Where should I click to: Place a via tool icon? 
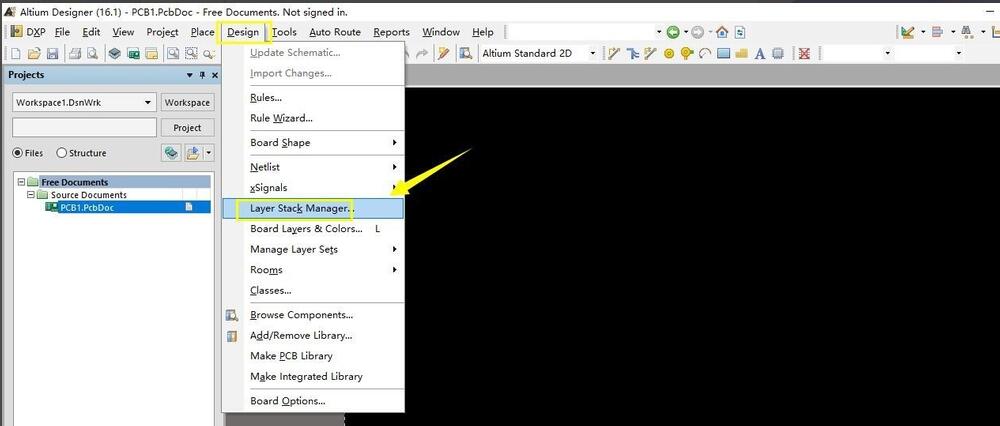(x=687, y=54)
